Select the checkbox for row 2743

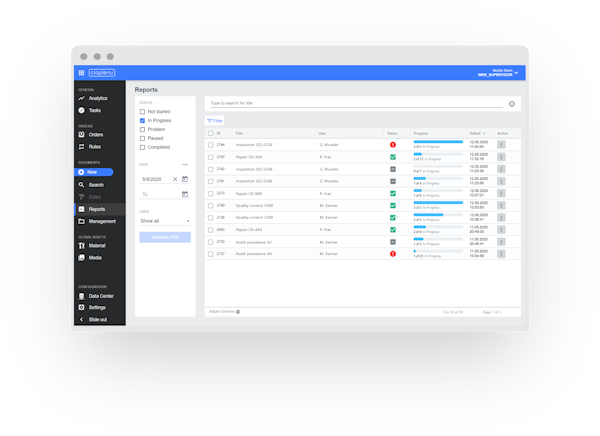[210, 157]
